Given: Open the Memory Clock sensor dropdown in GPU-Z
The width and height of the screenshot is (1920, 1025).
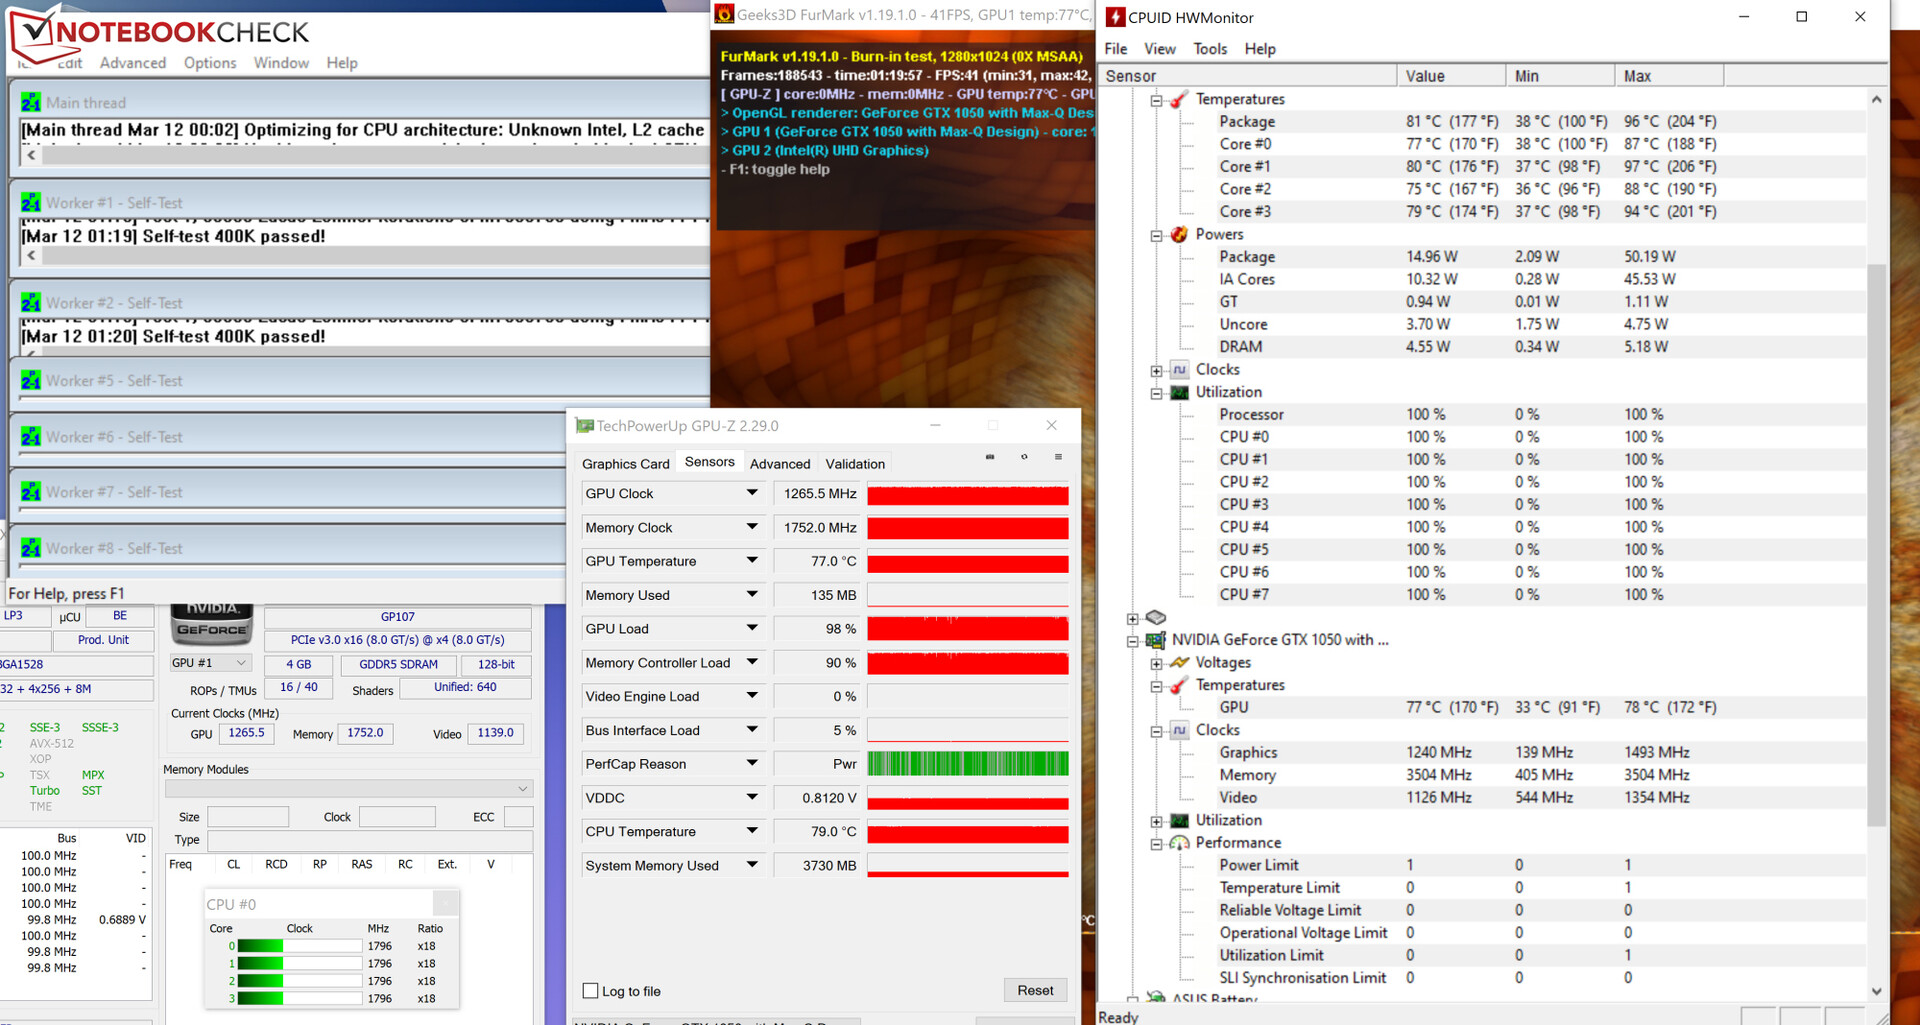Looking at the screenshot, I should [752, 527].
